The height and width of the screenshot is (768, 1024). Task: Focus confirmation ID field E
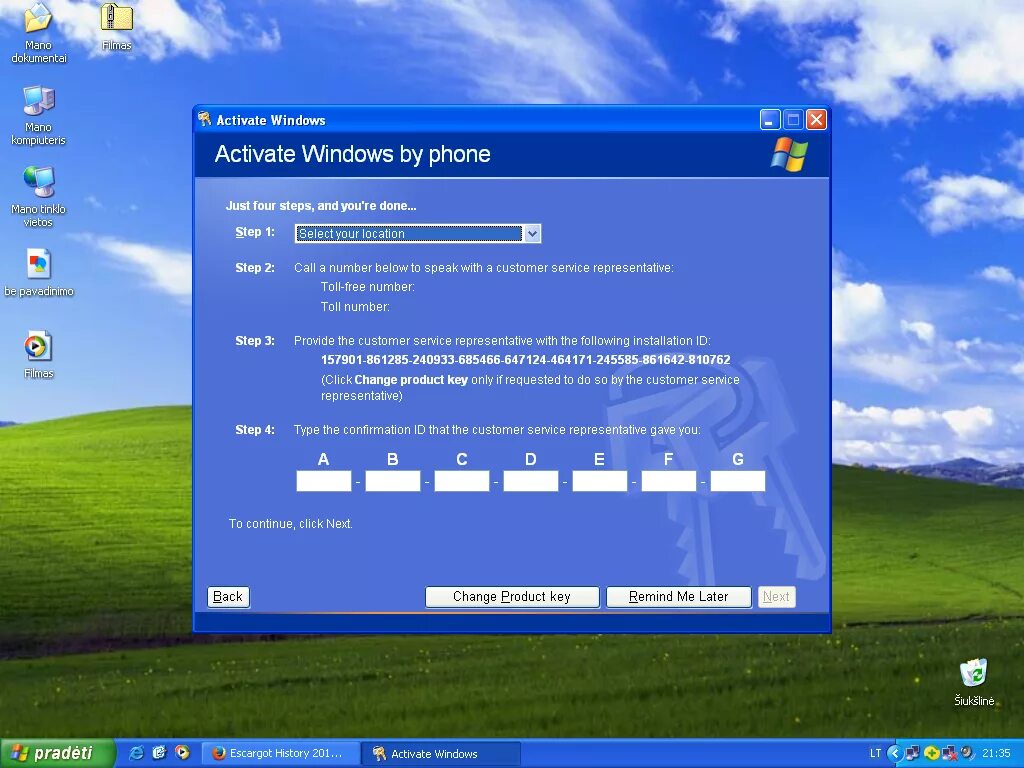[600, 481]
